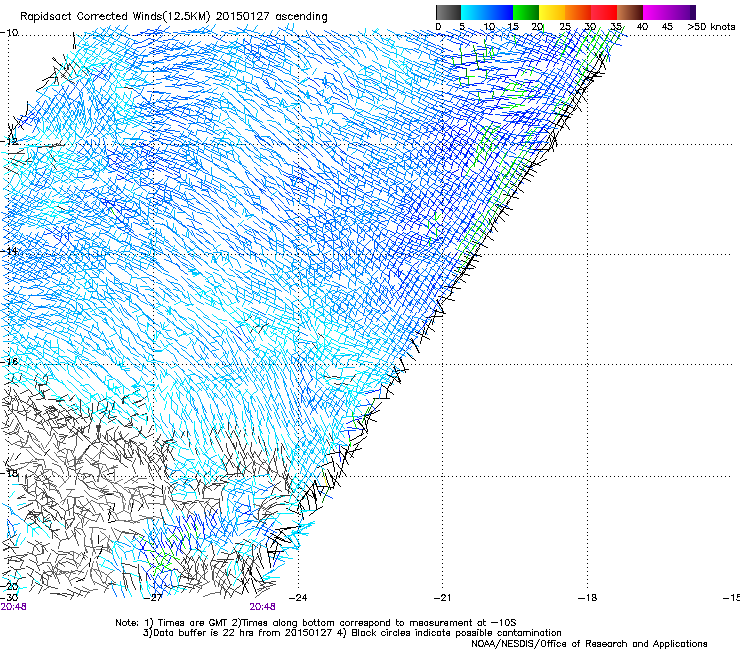Select the red 30-35 knots legend segment

(x=604, y=12)
